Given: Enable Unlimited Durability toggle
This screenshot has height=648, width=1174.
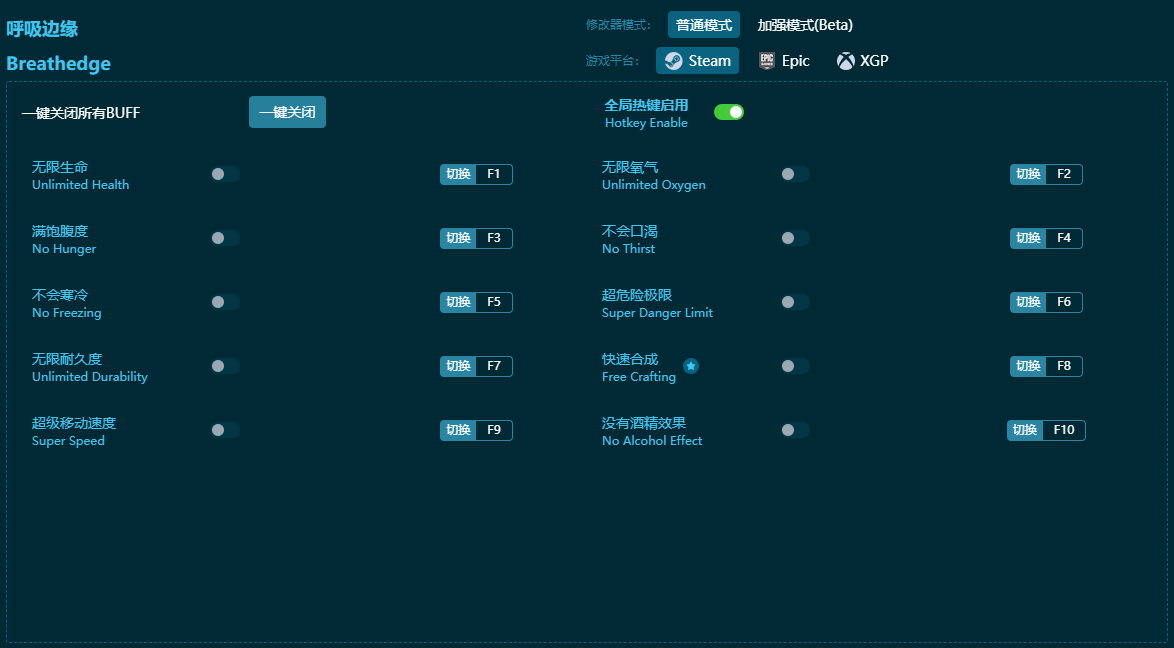Looking at the screenshot, I should [x=225, y=366].
